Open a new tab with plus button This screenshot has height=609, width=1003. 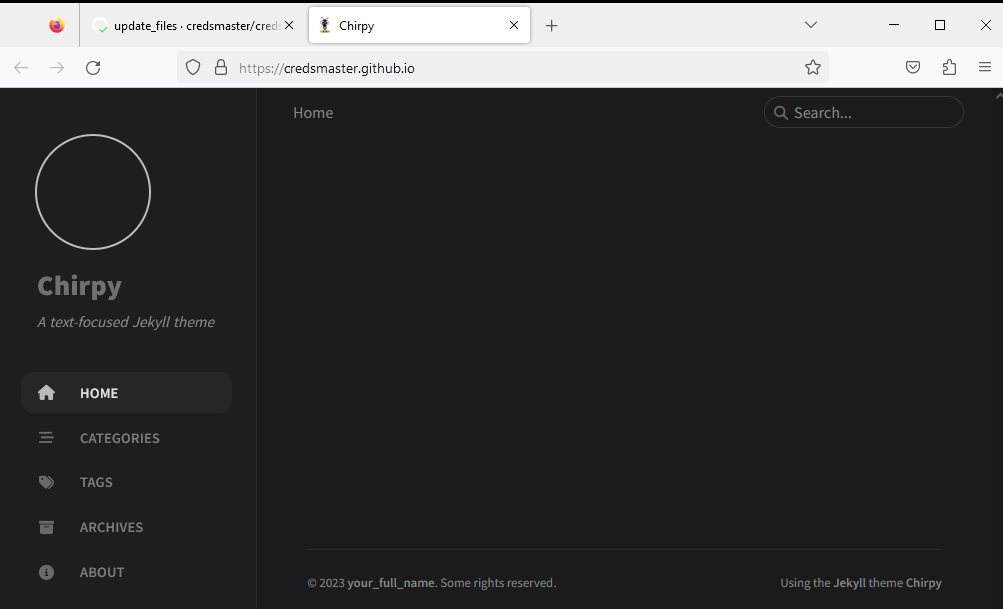551,26
